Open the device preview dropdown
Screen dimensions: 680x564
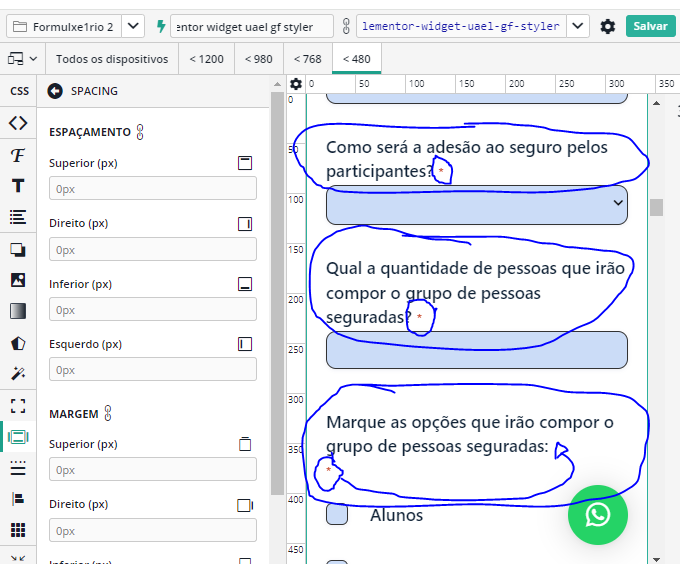pos(22,59)
